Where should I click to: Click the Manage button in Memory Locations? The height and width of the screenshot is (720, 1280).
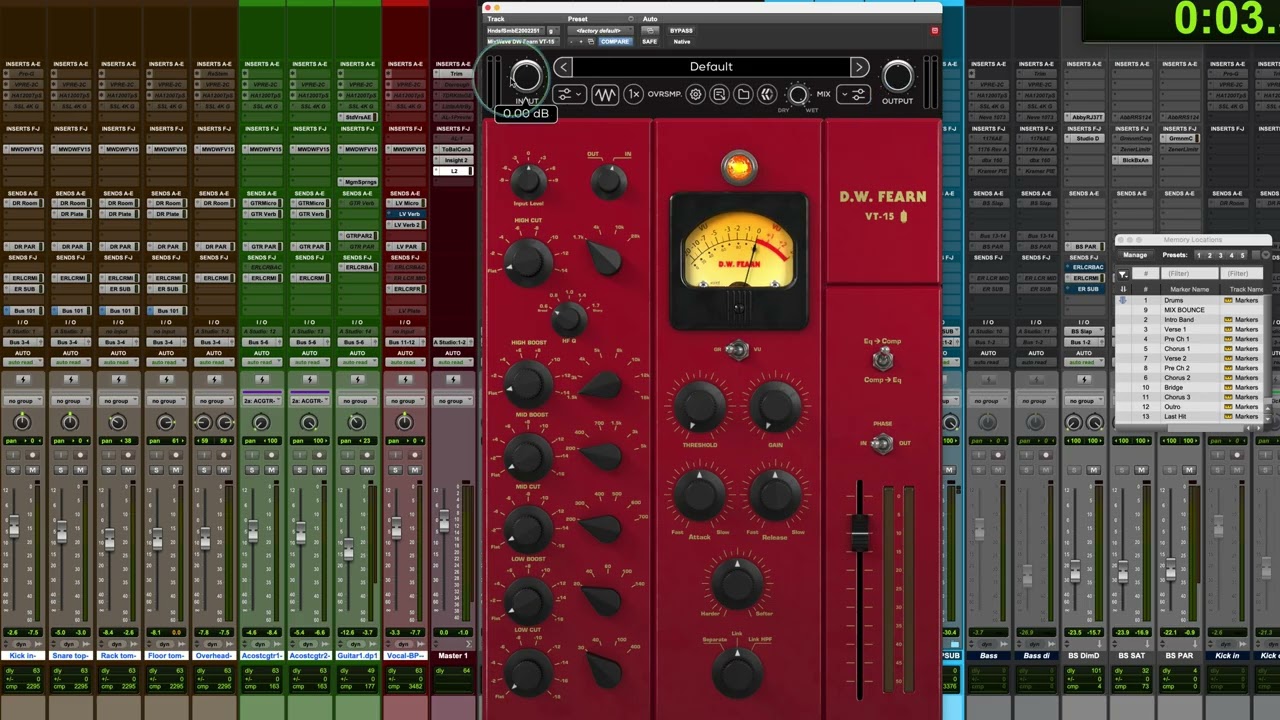pyautogui.click(x=1135, y=255)
